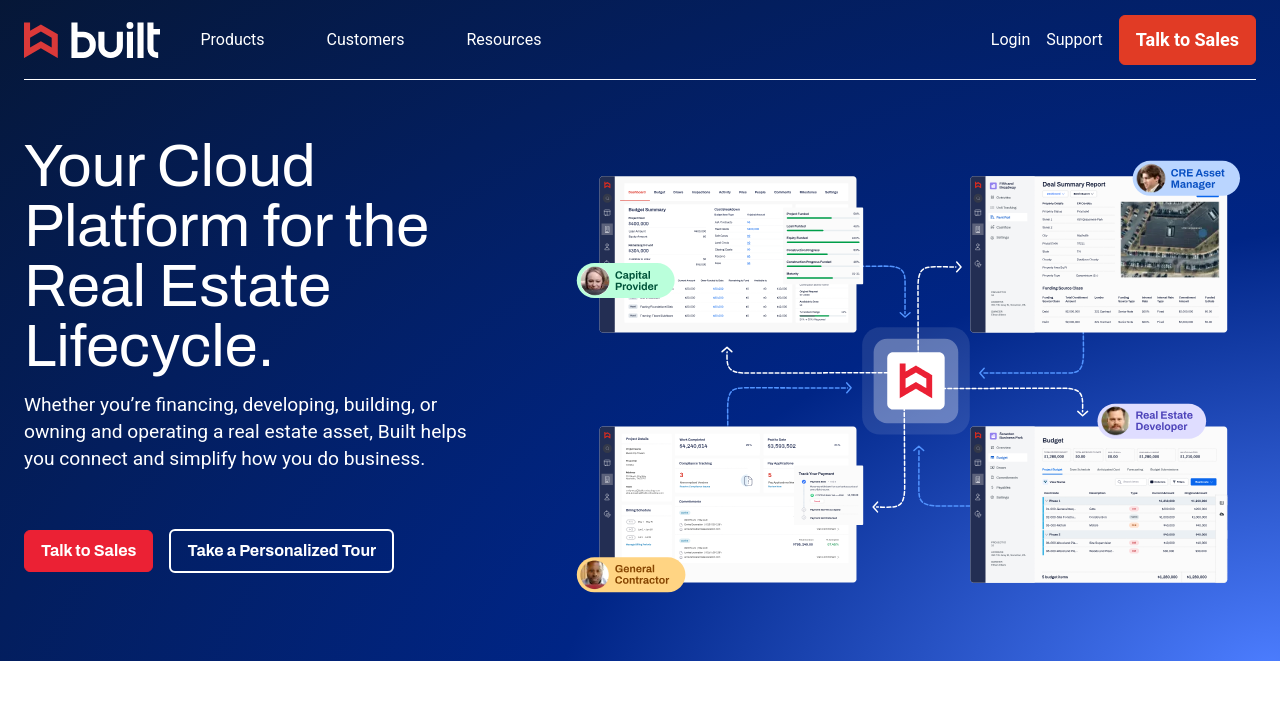
Task: Click the CRE Asset Manager avatar badge
Action: click(1187, 179)
